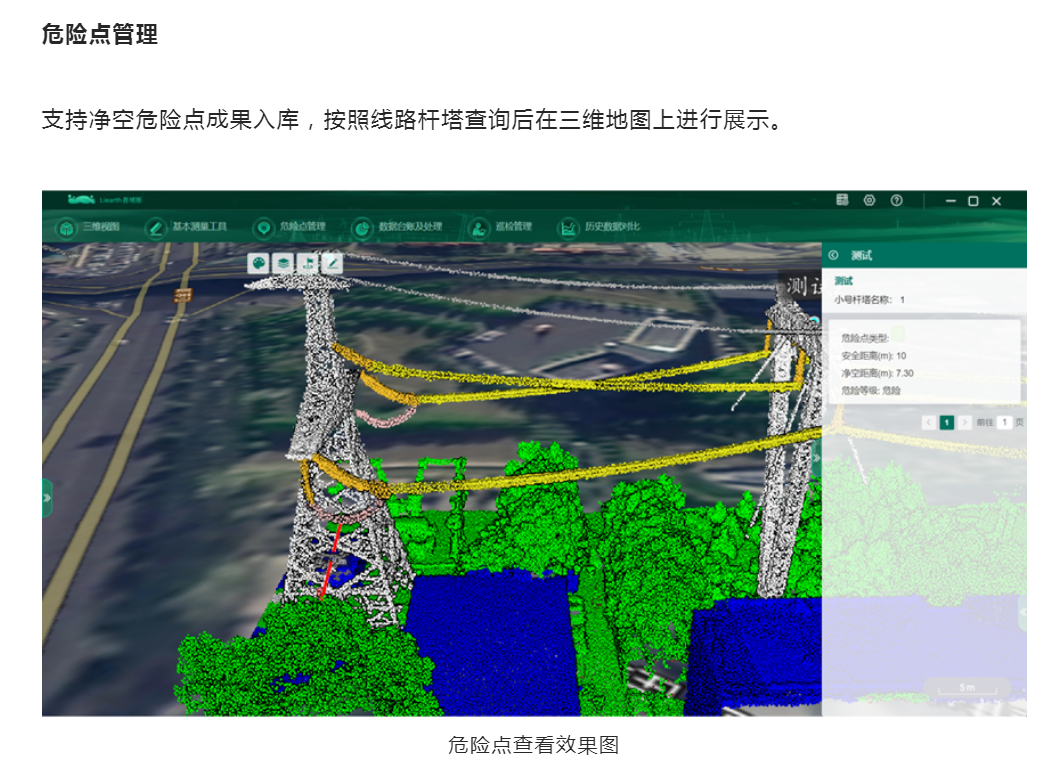Image resolution: width=1043 pixels, height=761 pixels.
Task: Click the 数据台账及处理 pie chart icon
Action: (363, 228)
